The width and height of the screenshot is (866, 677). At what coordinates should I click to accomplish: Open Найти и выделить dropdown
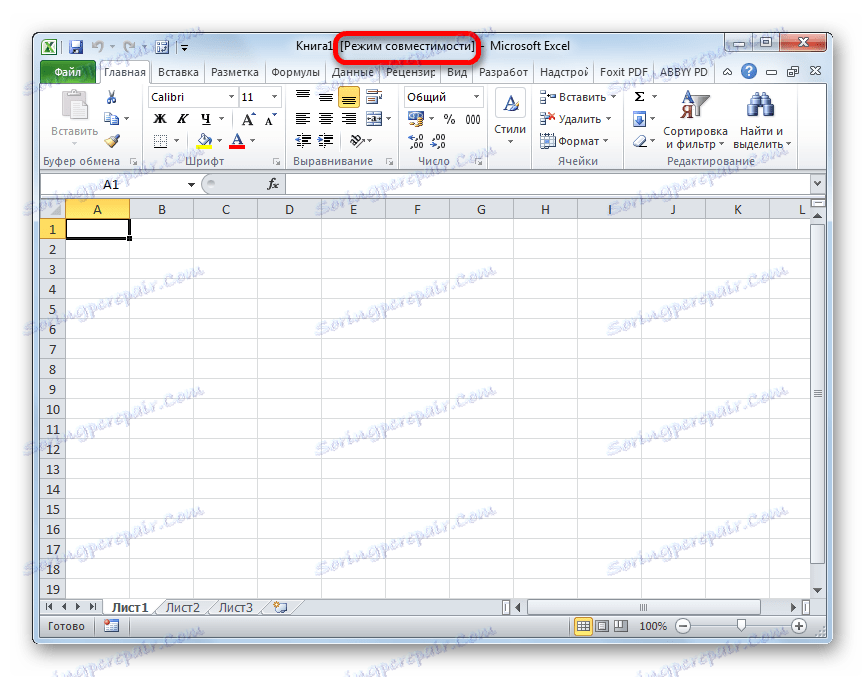click(x=762, y=121)
